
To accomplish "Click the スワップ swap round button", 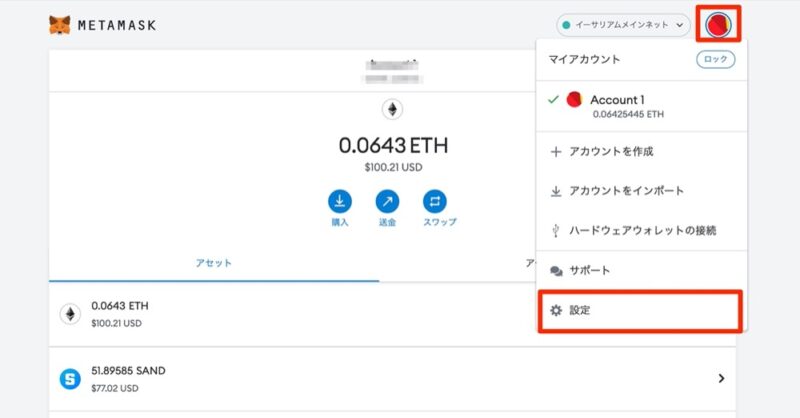I will (x=435, y=202).
